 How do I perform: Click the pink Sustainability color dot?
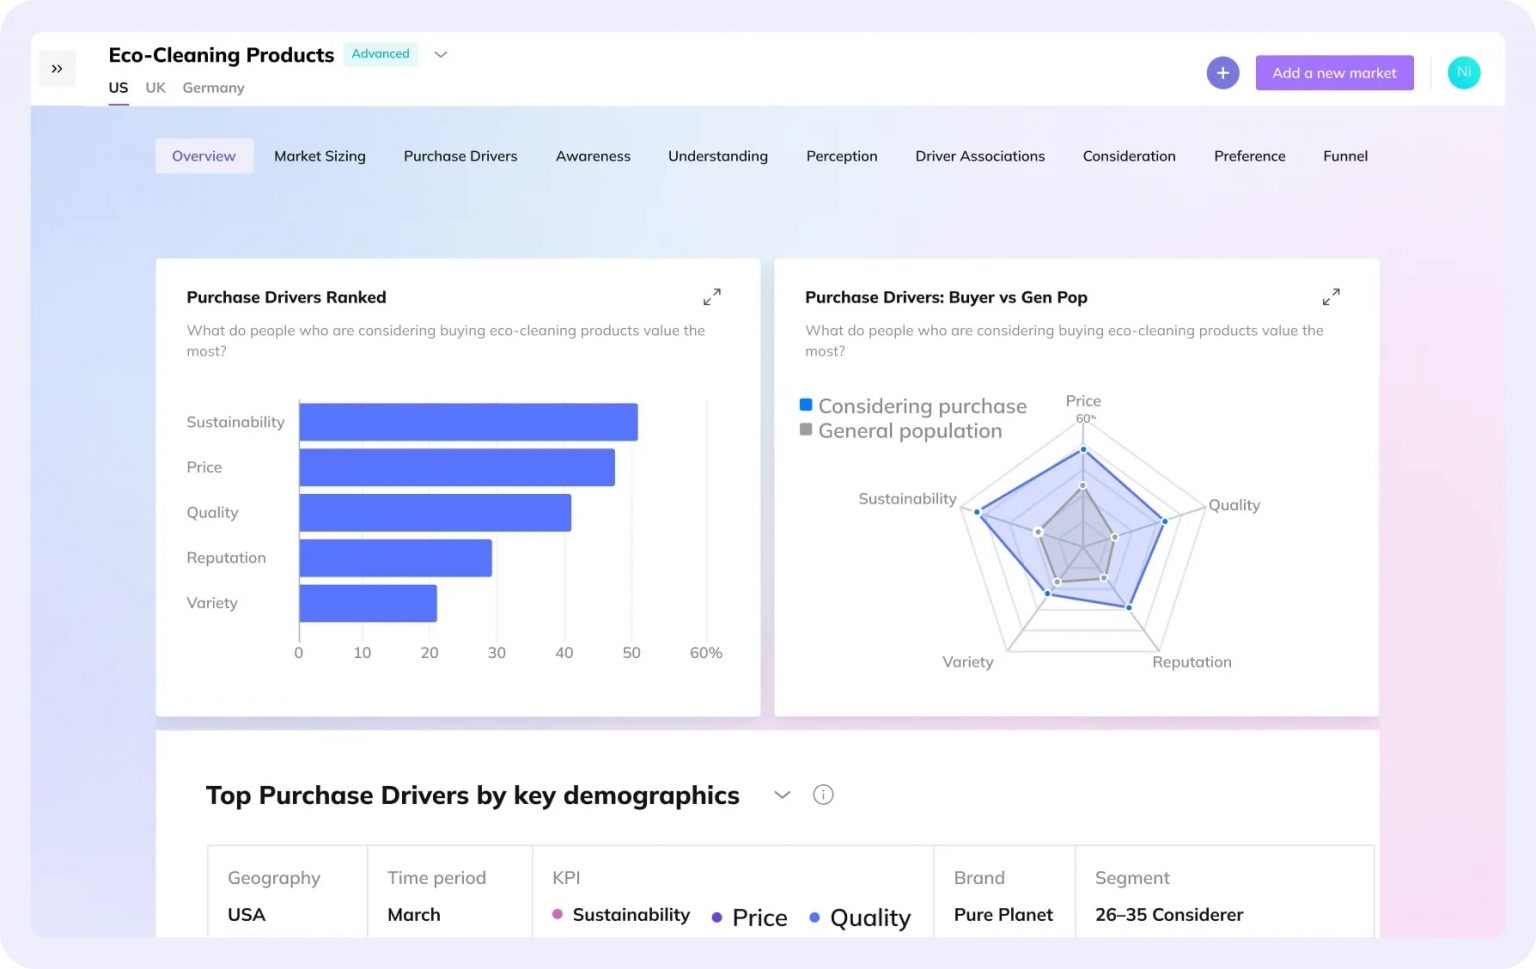coord(557,914)
